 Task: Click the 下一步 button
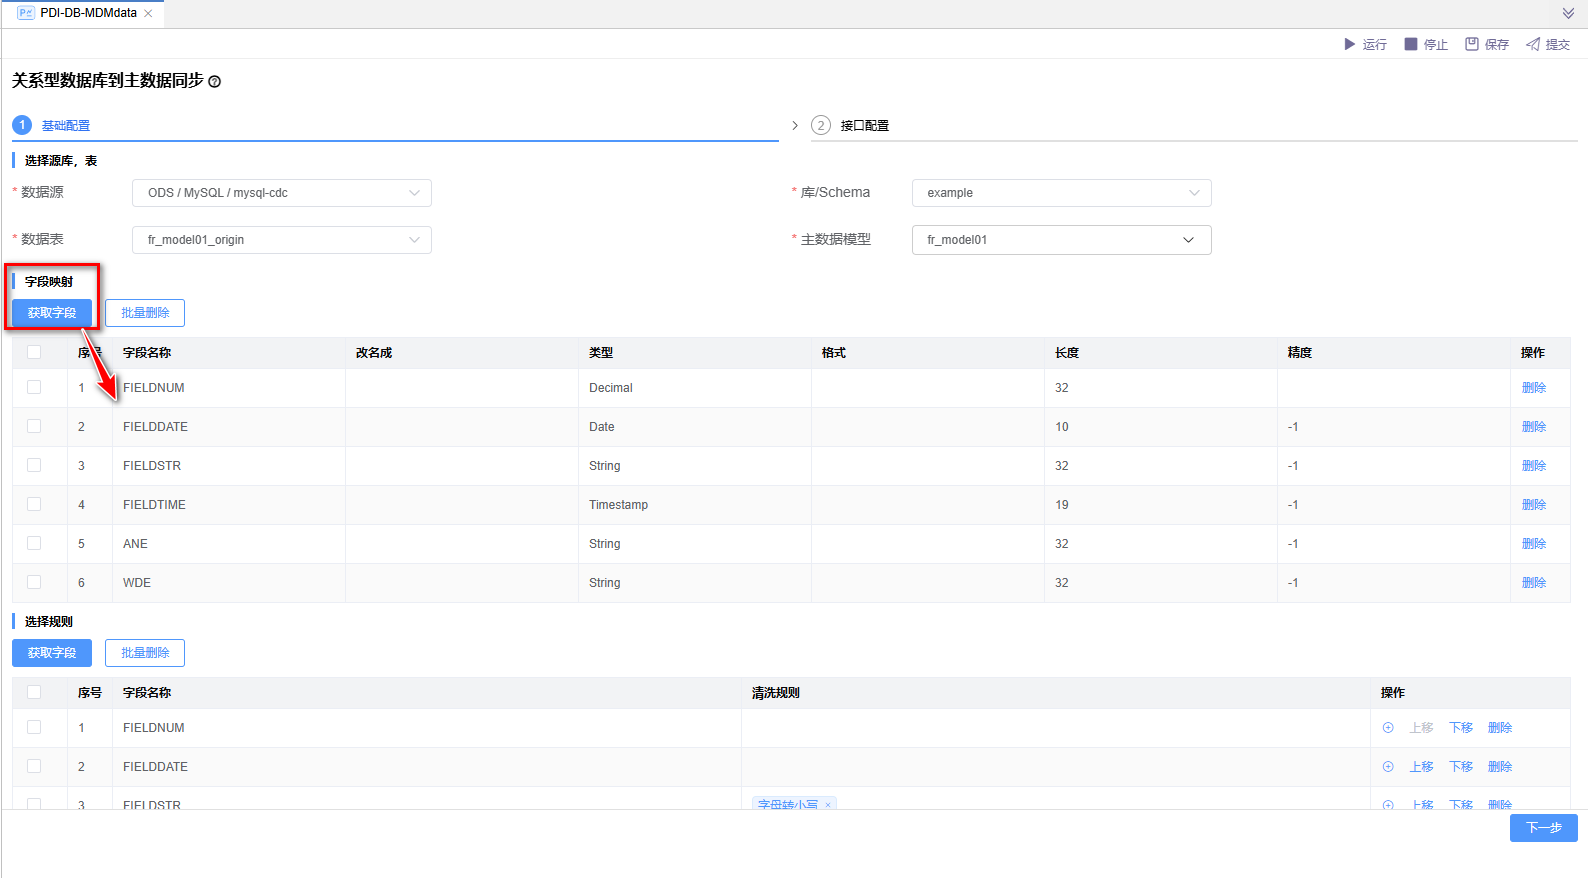point(1544,828)
